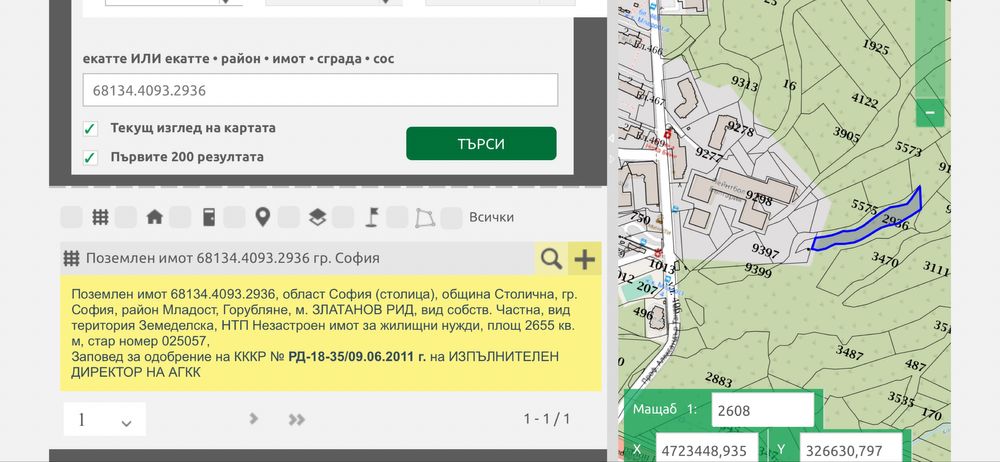The height and width of the screenshot is (462, 1000).
Task: Click yellow parcel description details box
Action: click(330, 333)
